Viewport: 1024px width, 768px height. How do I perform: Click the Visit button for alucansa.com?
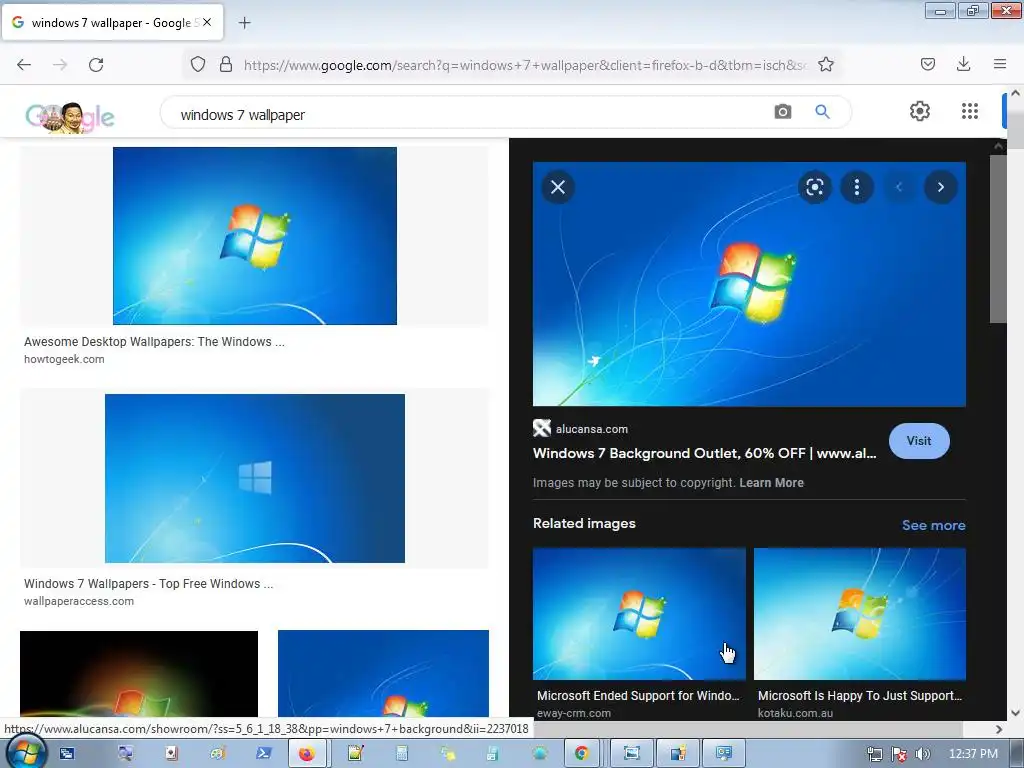pos(919,441)
